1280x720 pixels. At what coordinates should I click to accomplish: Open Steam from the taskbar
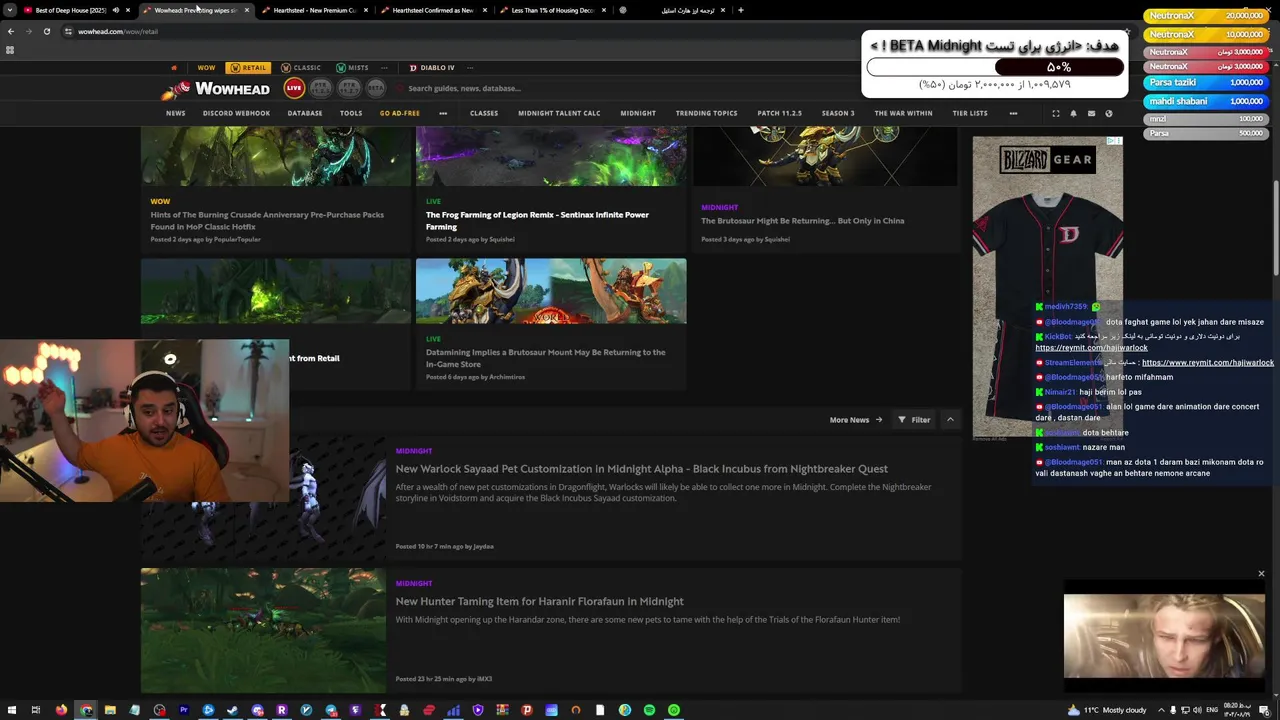[232, 710]
